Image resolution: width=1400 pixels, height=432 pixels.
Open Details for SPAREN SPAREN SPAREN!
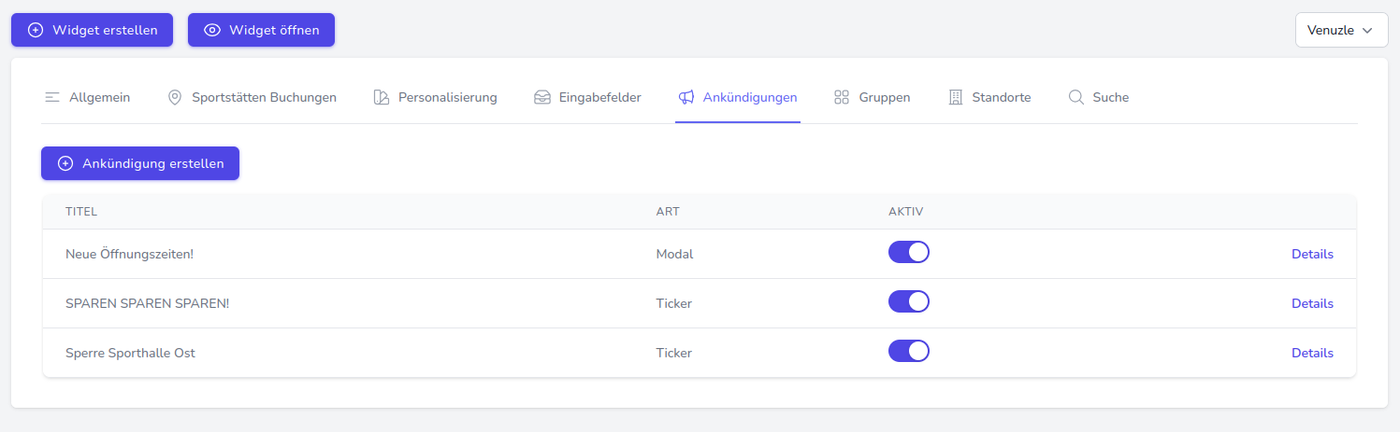pyautogui.click(x=1312, y=303)
